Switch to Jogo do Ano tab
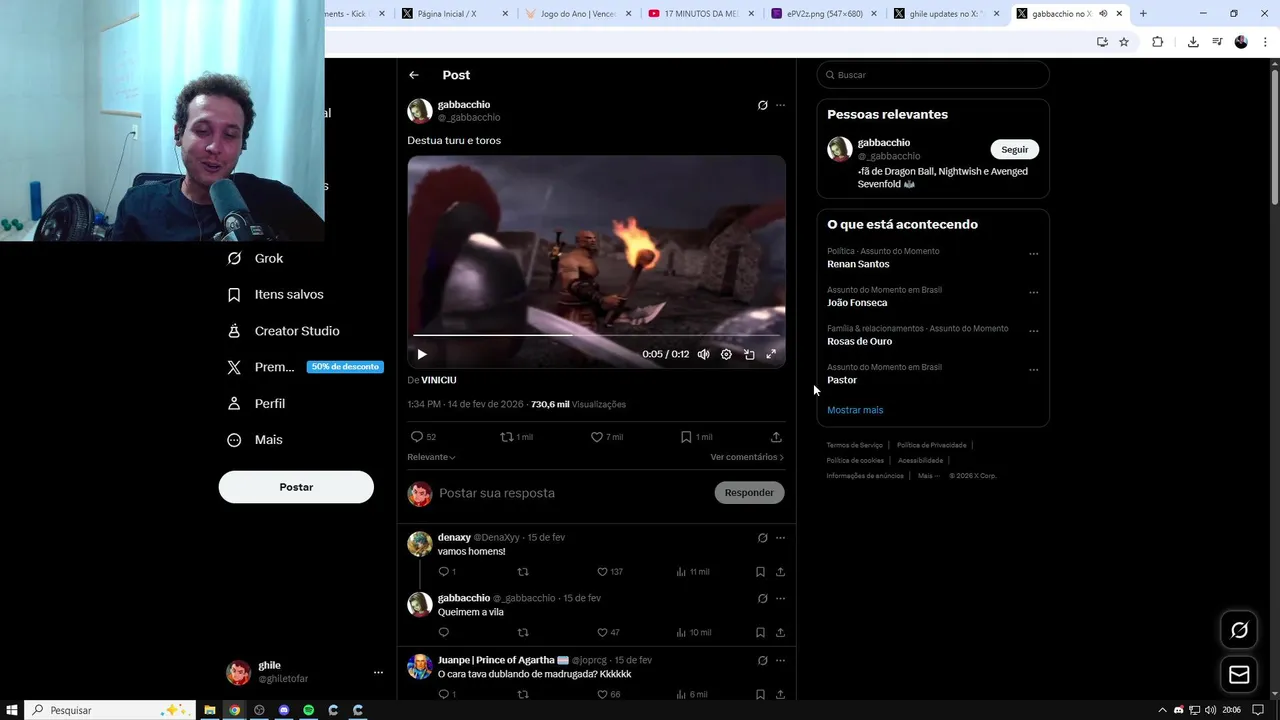The width and height of the screenshot is (1280, 720). tap(578, 14)
